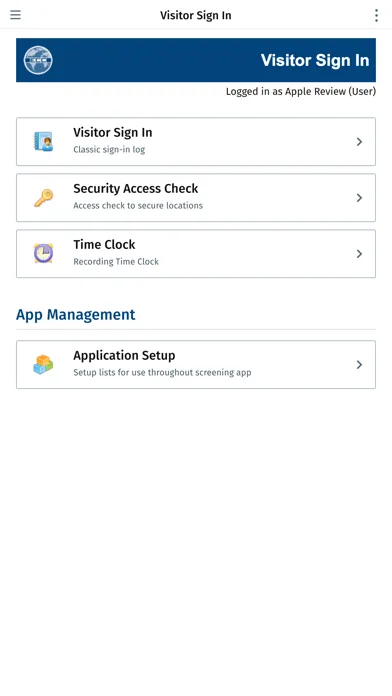The height and width of the screenshot is (696, 392).
Task: Click the blue Visitor Sign In banner title
Action: pyautogui.click(x=315, y=60)
